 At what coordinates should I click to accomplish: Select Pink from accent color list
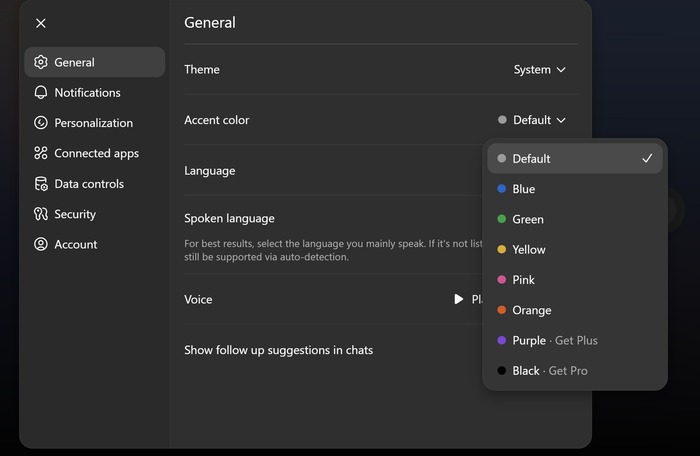(x=524, y=280)
